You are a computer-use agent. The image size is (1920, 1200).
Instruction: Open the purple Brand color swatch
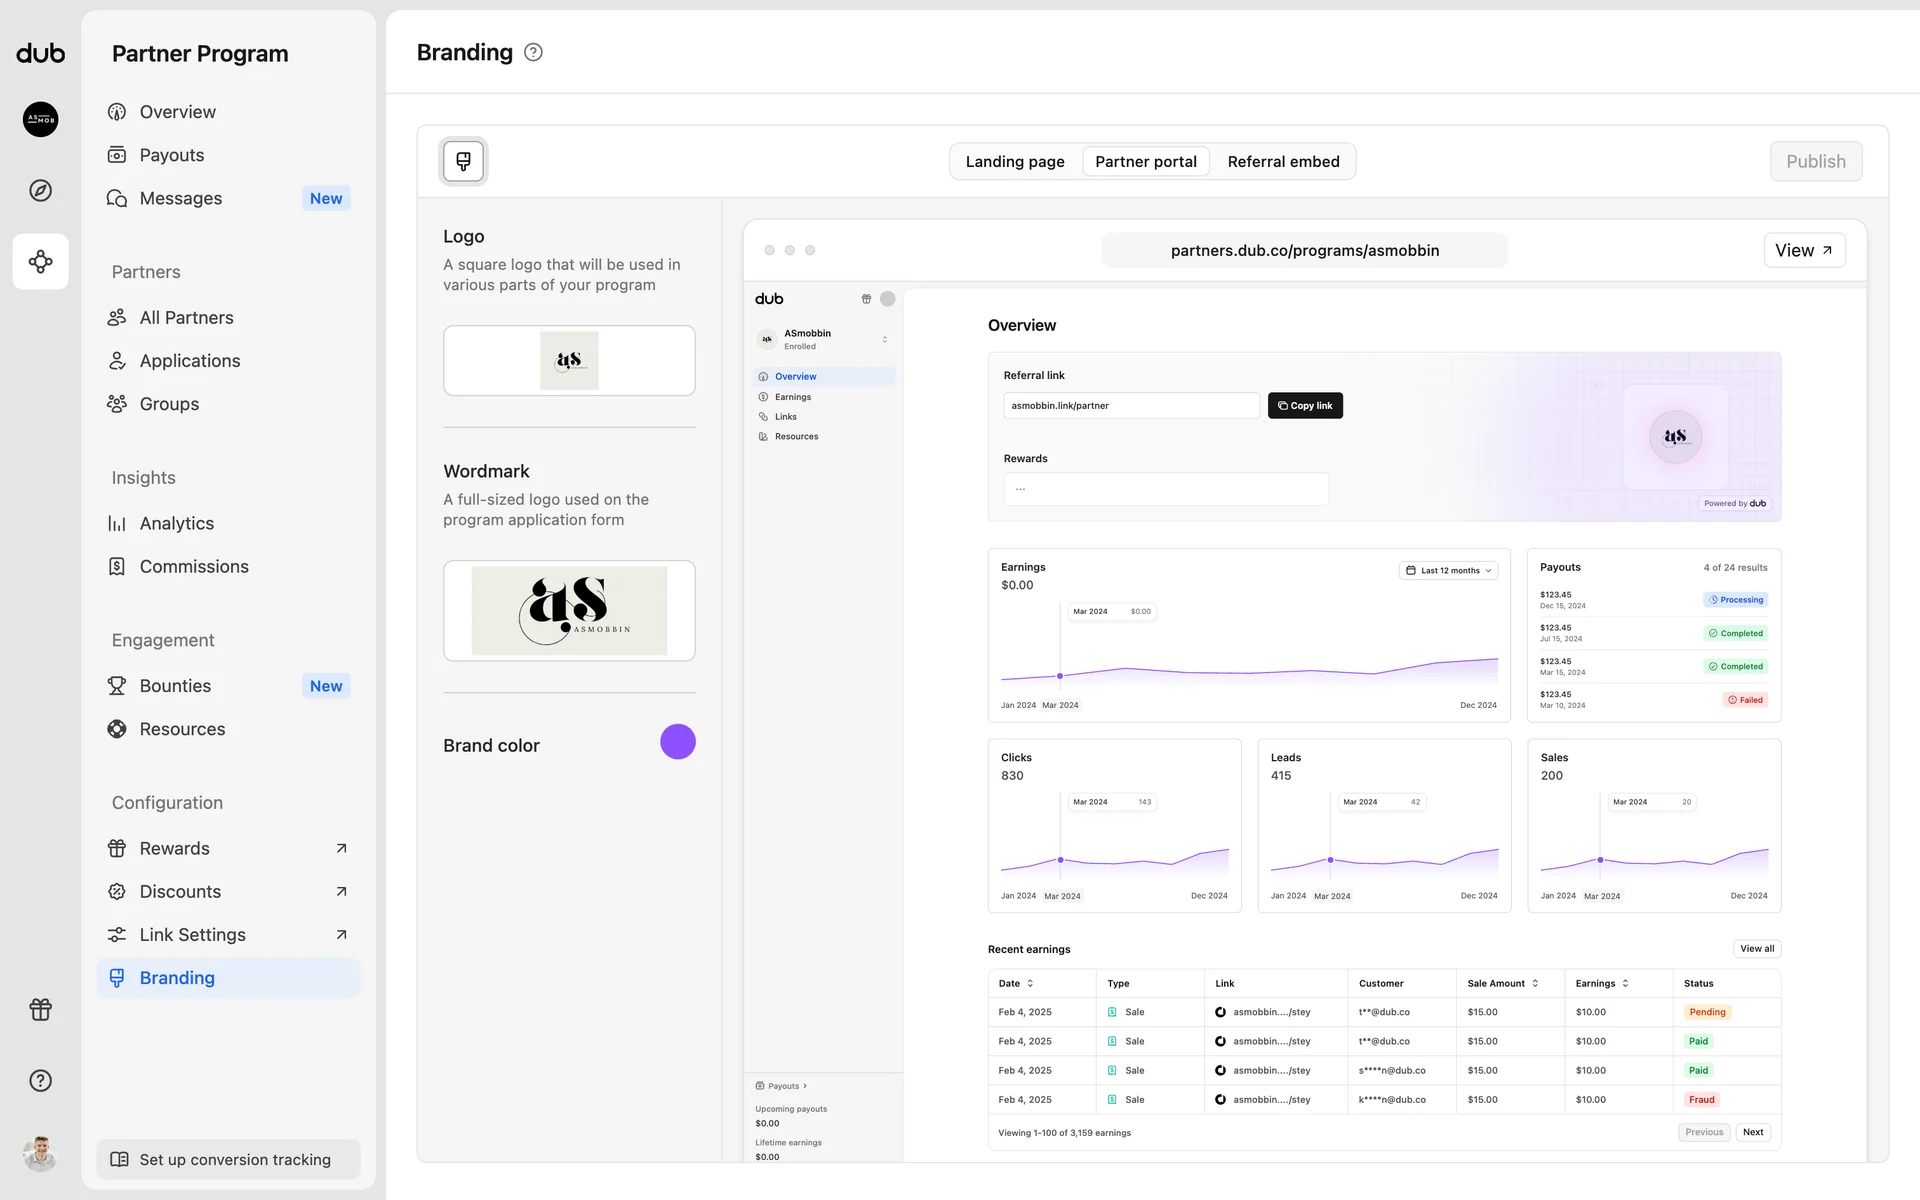(677, 742)
